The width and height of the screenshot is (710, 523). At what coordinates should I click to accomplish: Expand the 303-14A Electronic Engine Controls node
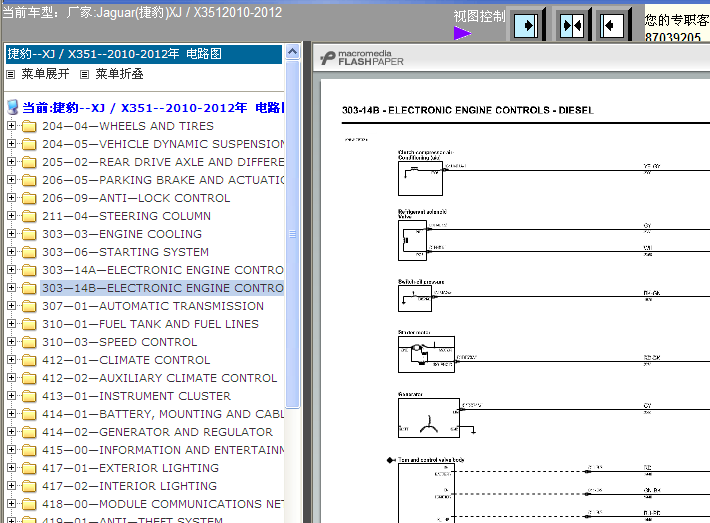point(12,269)
